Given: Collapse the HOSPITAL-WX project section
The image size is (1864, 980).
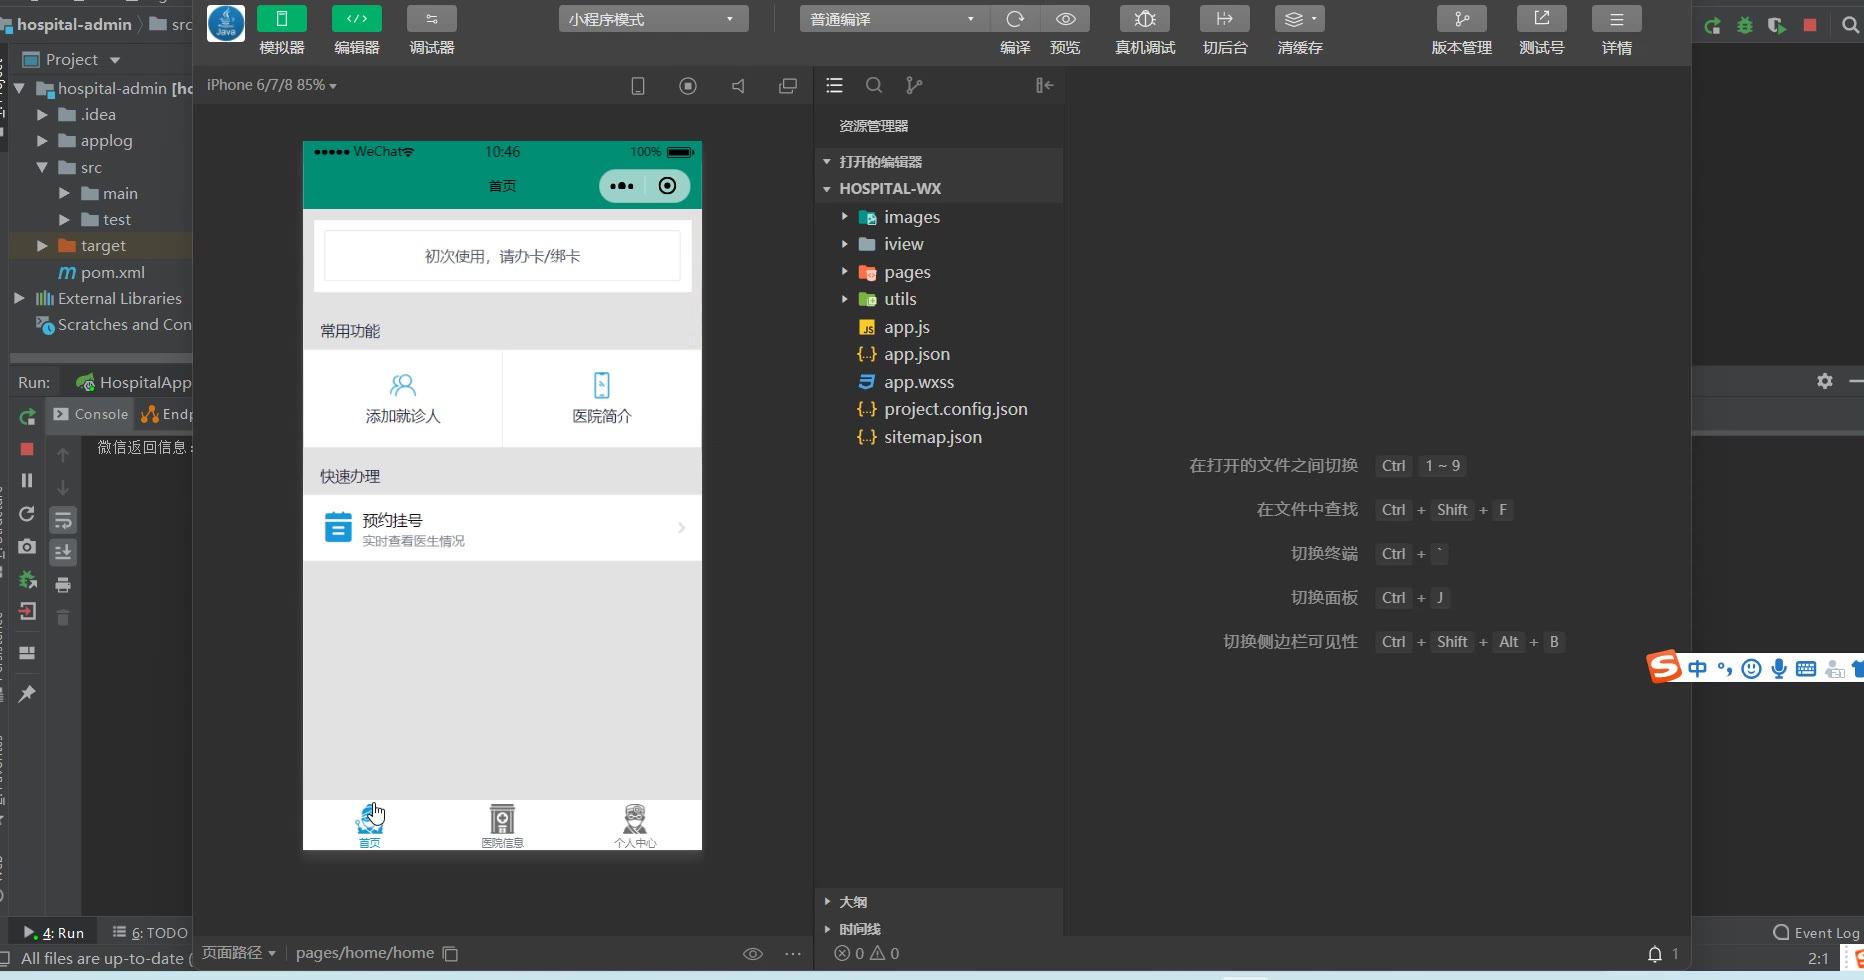Looking at the screenshot, I should pos(938,188).
